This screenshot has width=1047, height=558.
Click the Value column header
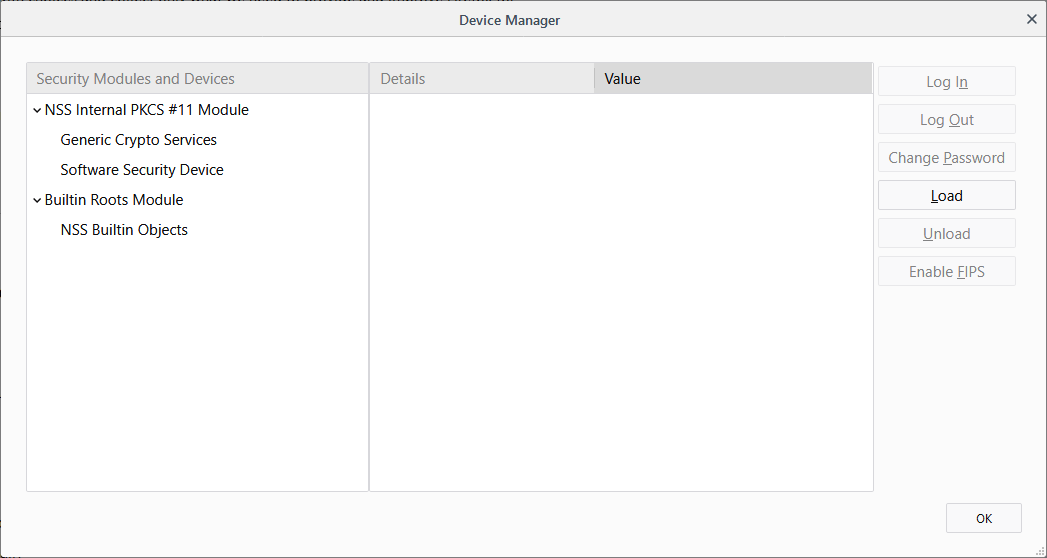[x=732, y=79]
